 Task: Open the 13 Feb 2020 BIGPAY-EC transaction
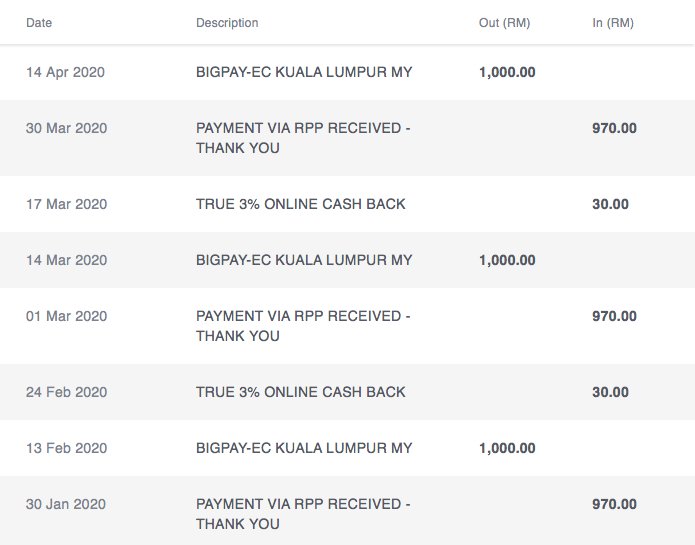(x=348, y=448)
